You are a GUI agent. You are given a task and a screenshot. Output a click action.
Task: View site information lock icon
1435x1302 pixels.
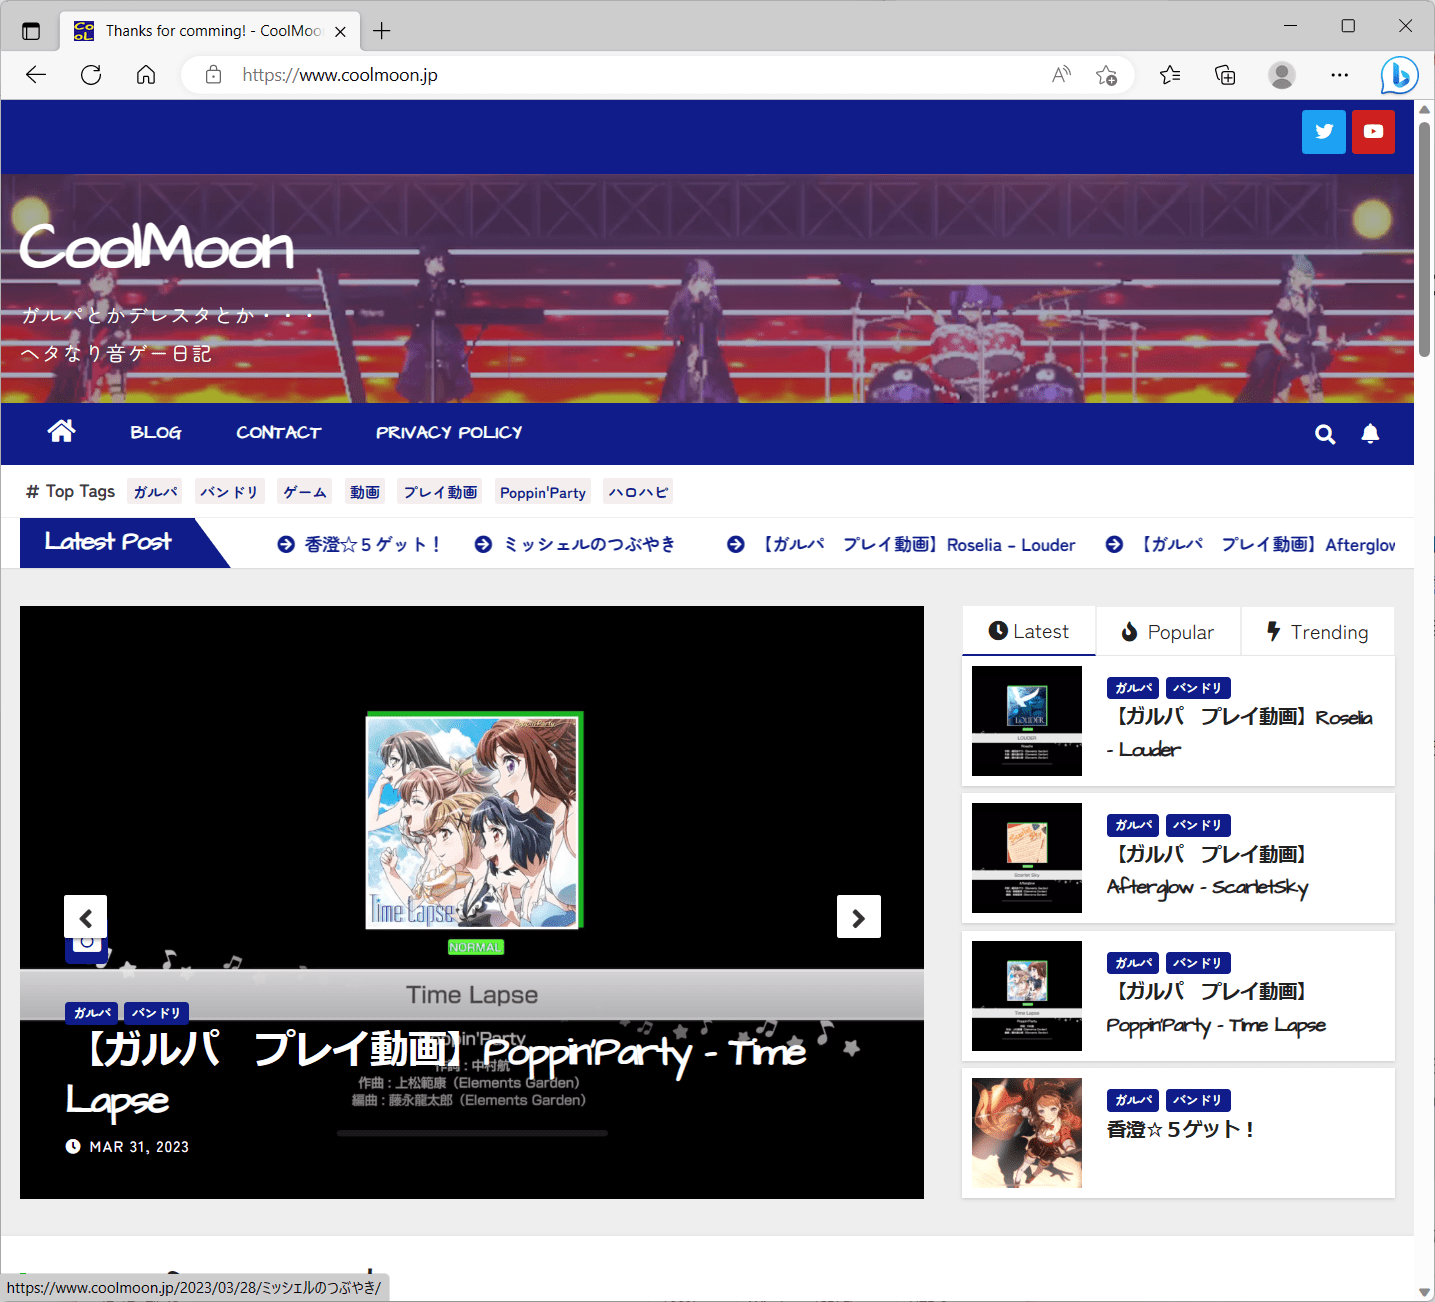click(213, 75)
